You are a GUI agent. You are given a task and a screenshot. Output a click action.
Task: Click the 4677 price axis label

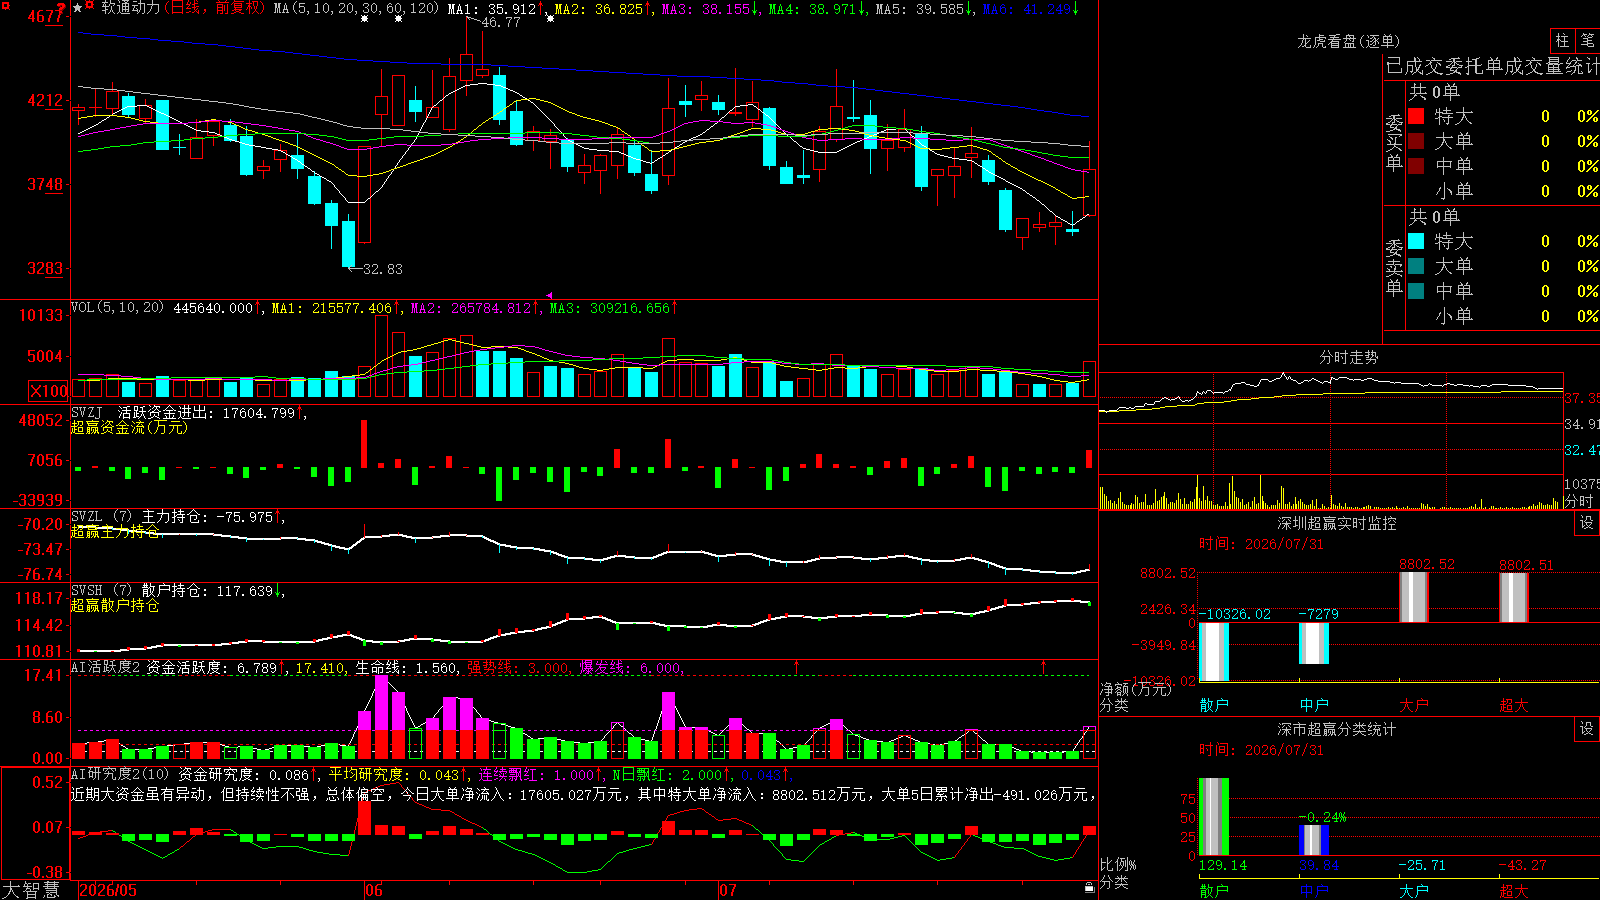(44, 16)
